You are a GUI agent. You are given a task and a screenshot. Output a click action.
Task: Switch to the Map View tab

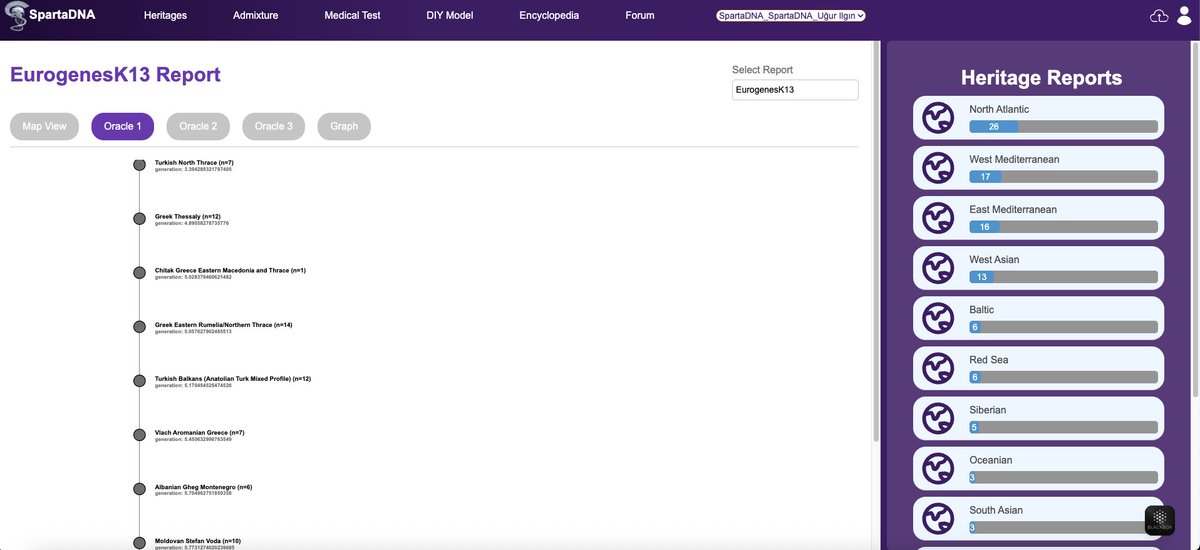[x=44, y=126]
